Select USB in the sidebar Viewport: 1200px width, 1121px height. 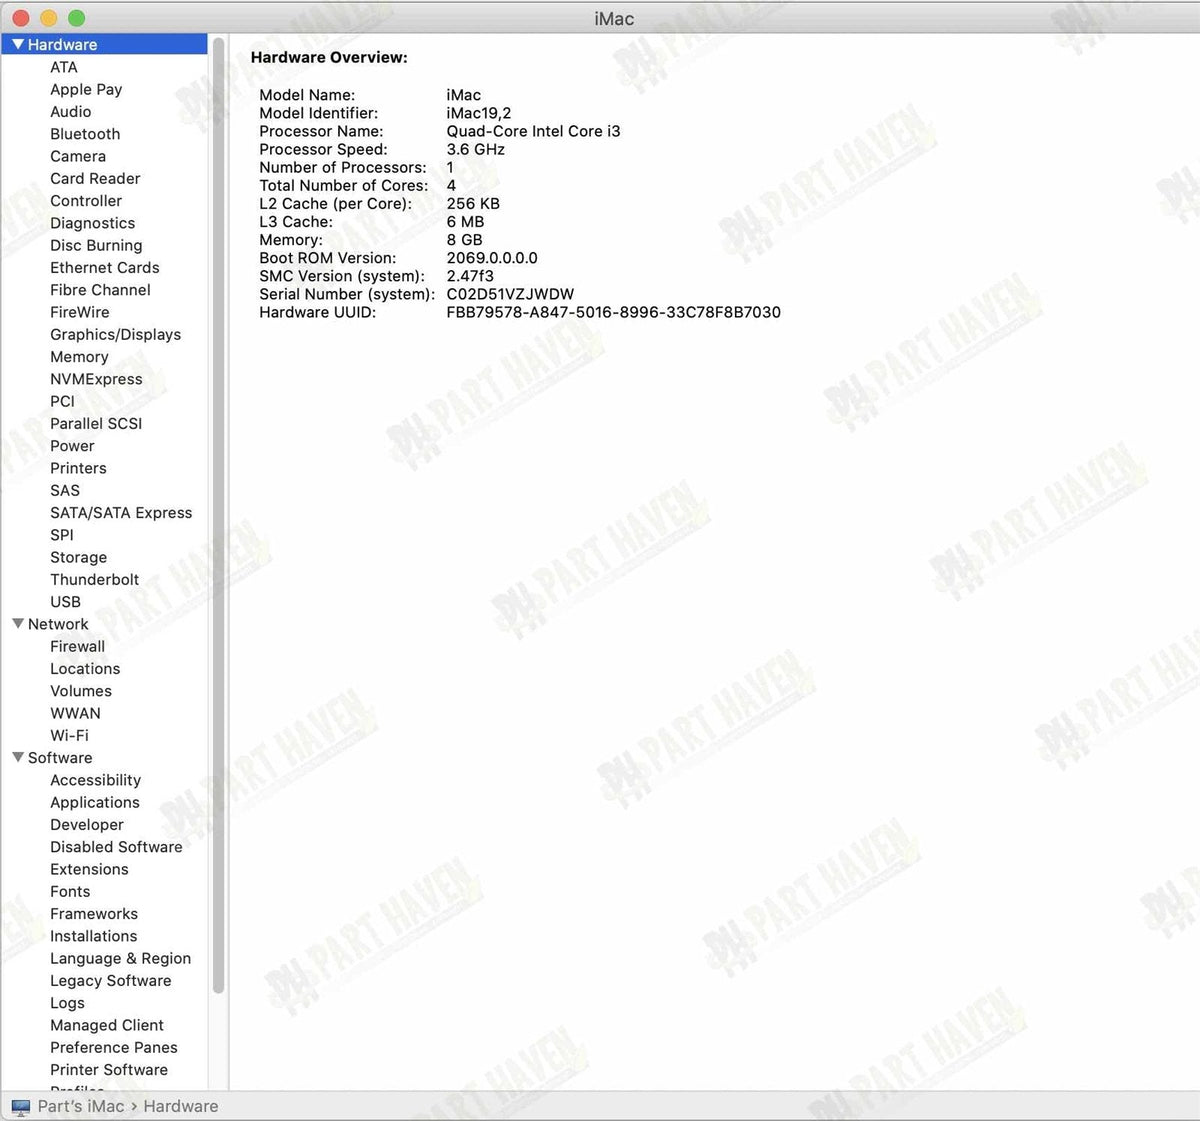[x=65, y=601]
